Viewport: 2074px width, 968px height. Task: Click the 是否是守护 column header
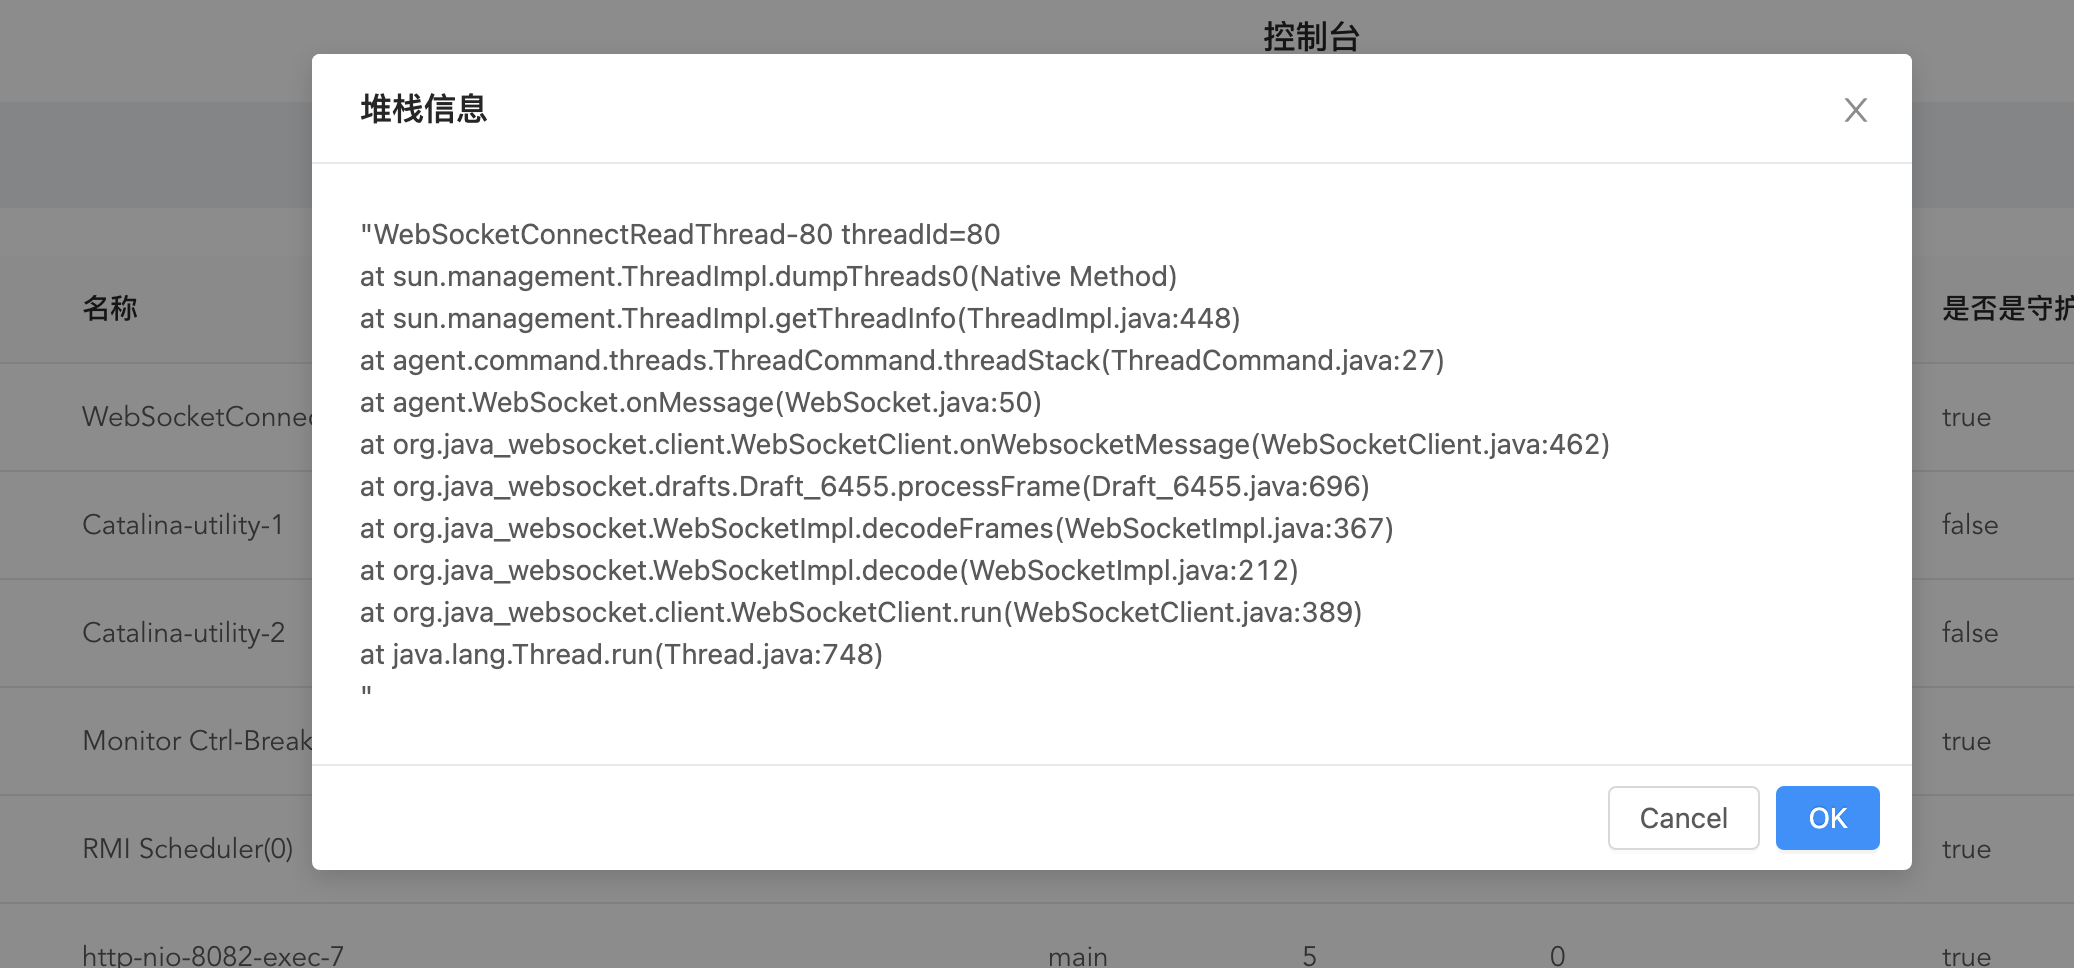coord(2007,308)
